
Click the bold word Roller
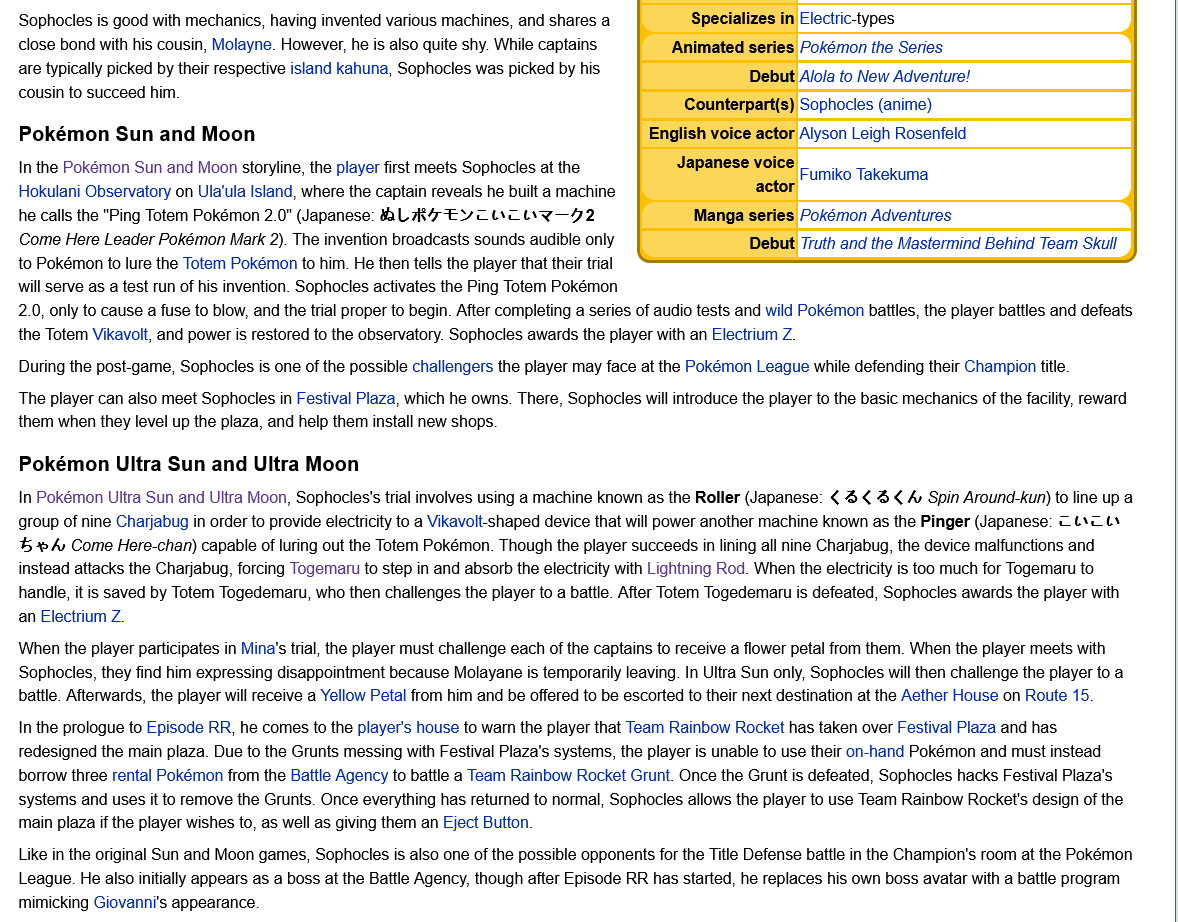click(717, 497)
